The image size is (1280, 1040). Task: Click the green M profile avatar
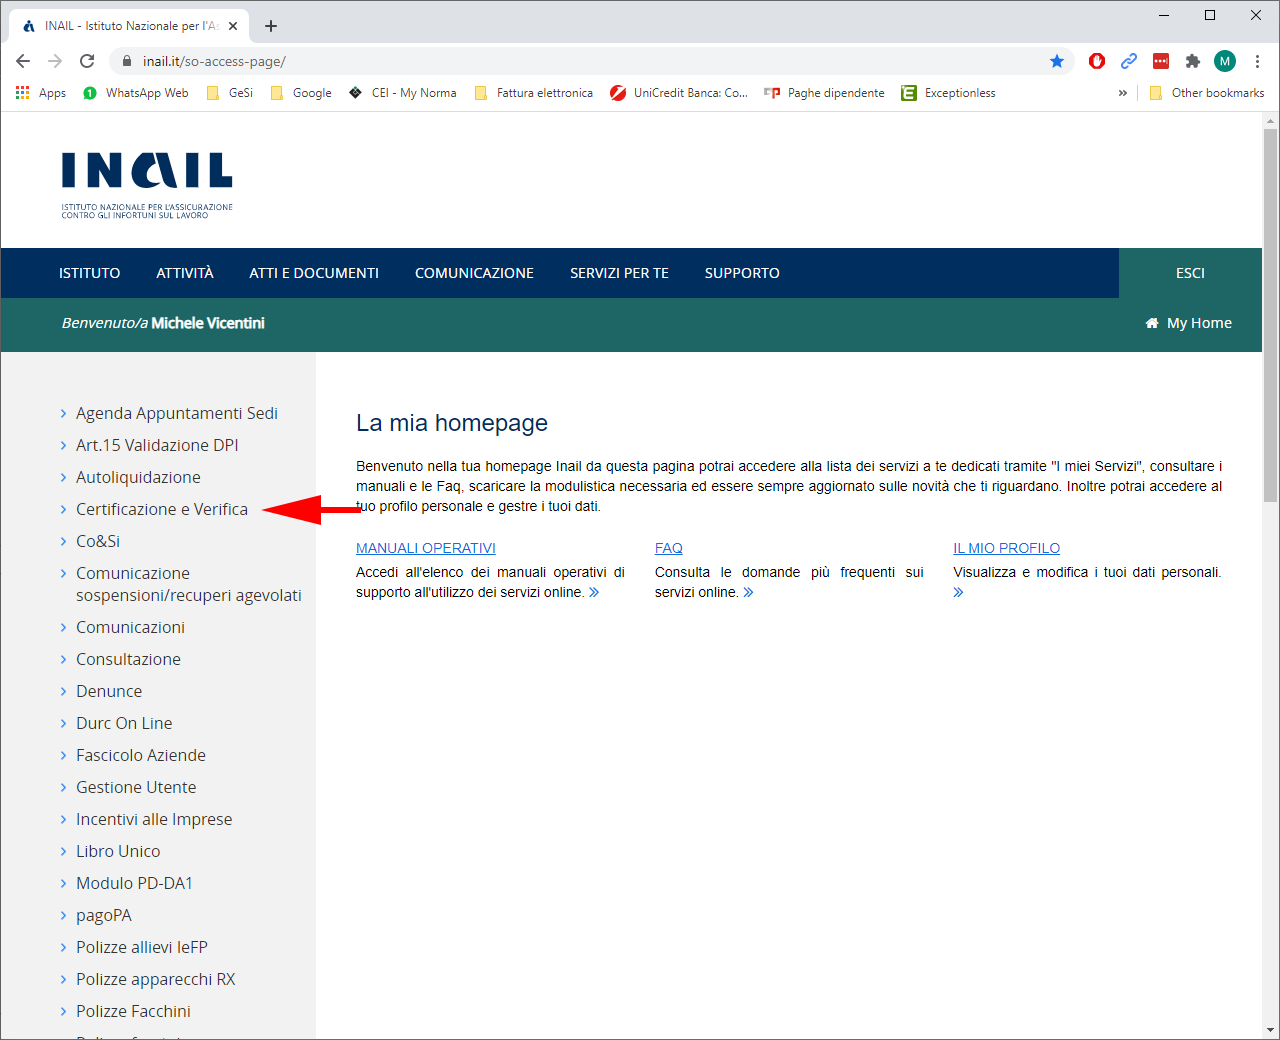pos(1225,61)
